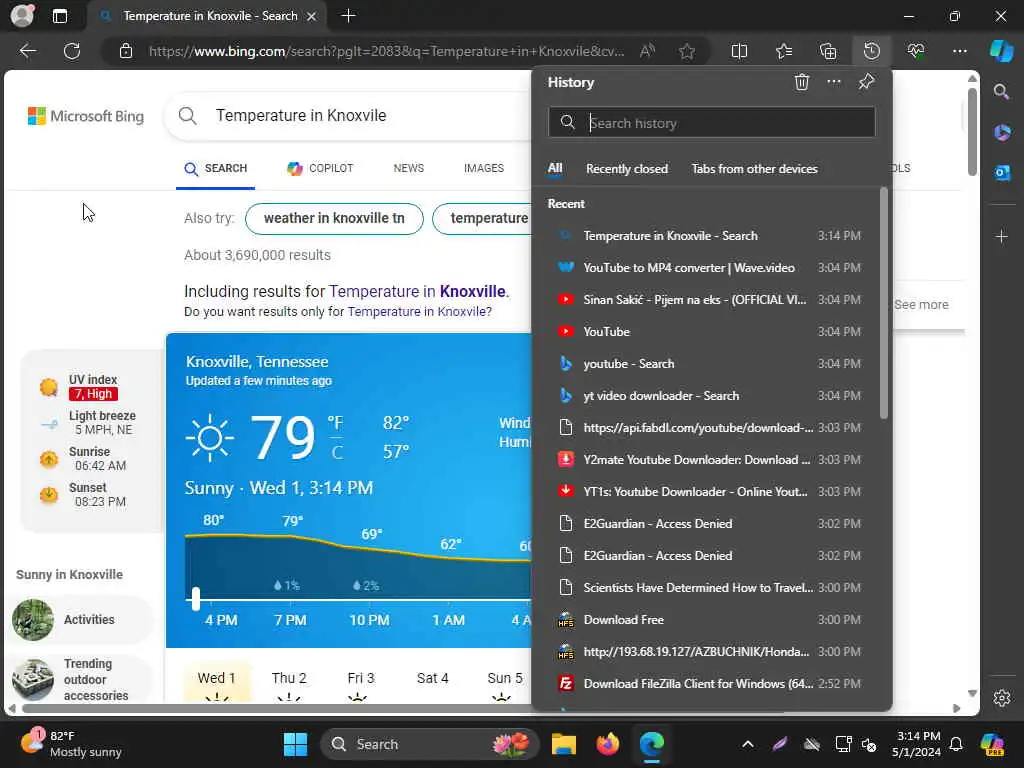Open Outlook in the sidebar

pos(1002,173)
